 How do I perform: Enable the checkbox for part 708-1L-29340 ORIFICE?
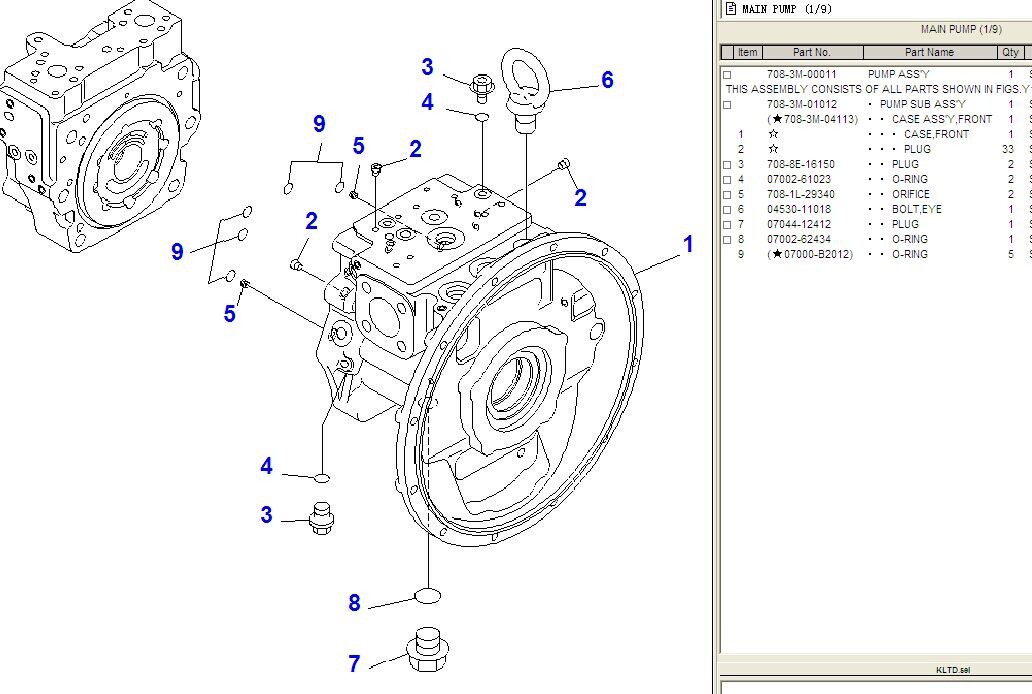(x=728, y=195)
